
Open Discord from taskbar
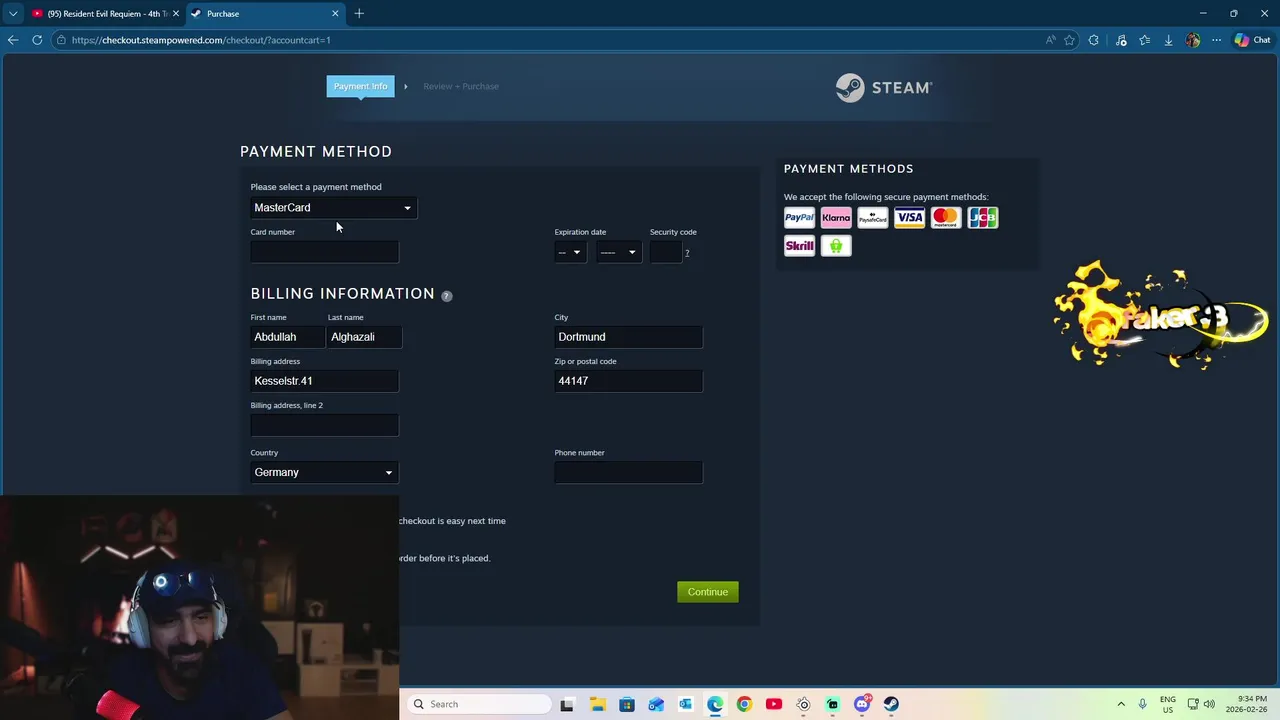862,704
